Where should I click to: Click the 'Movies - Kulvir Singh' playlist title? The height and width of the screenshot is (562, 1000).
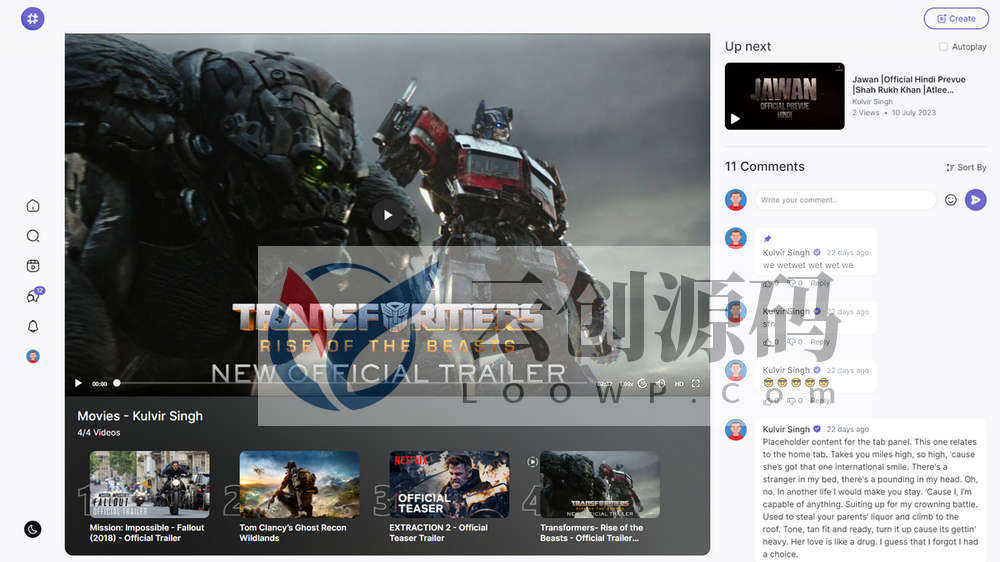point(140,416)
